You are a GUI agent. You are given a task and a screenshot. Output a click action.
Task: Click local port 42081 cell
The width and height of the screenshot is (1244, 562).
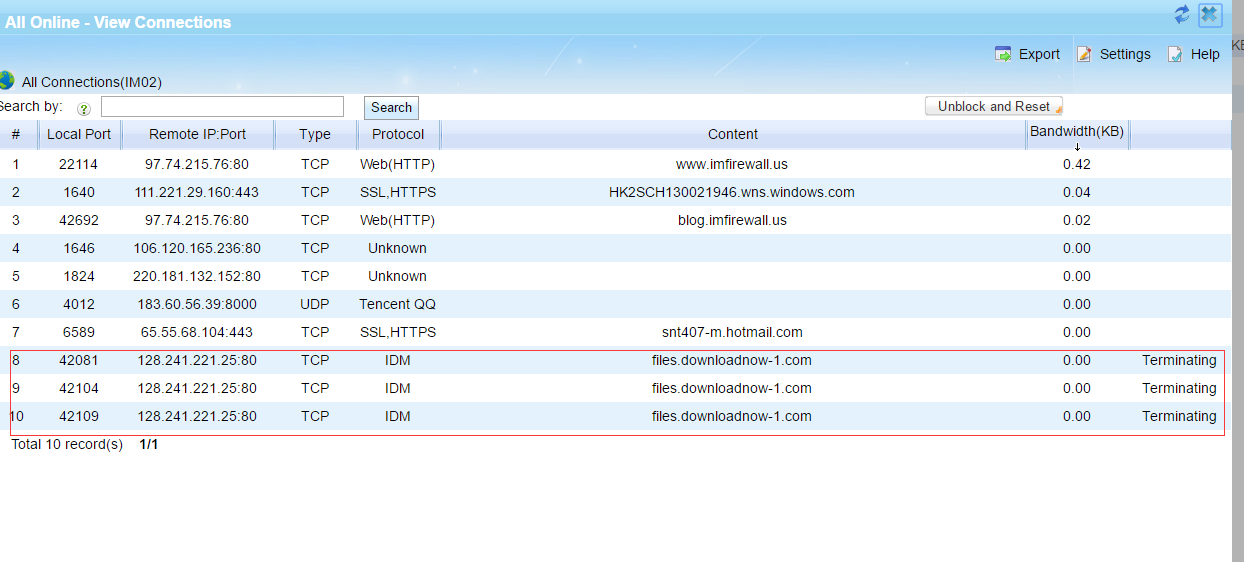point(79,360)
